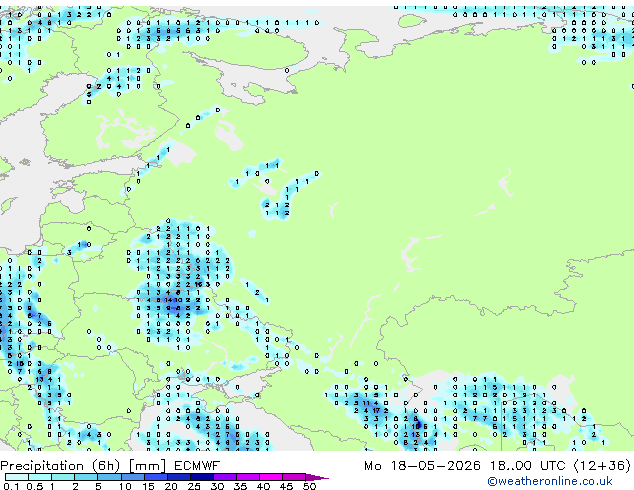
Task: Select the 30–35 mm purple legend swatch
Action: 224,477
